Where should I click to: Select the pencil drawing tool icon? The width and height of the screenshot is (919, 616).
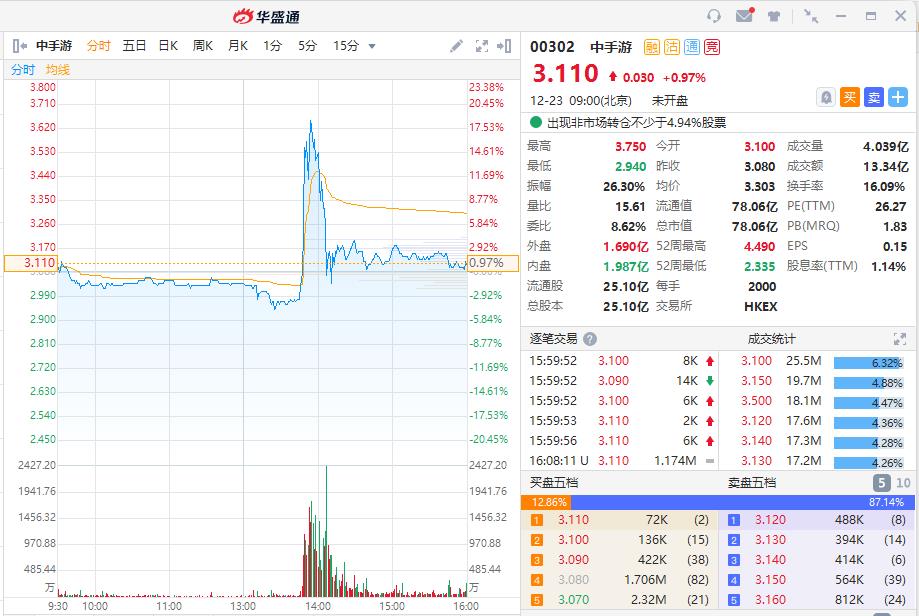[x=457, y=46]
